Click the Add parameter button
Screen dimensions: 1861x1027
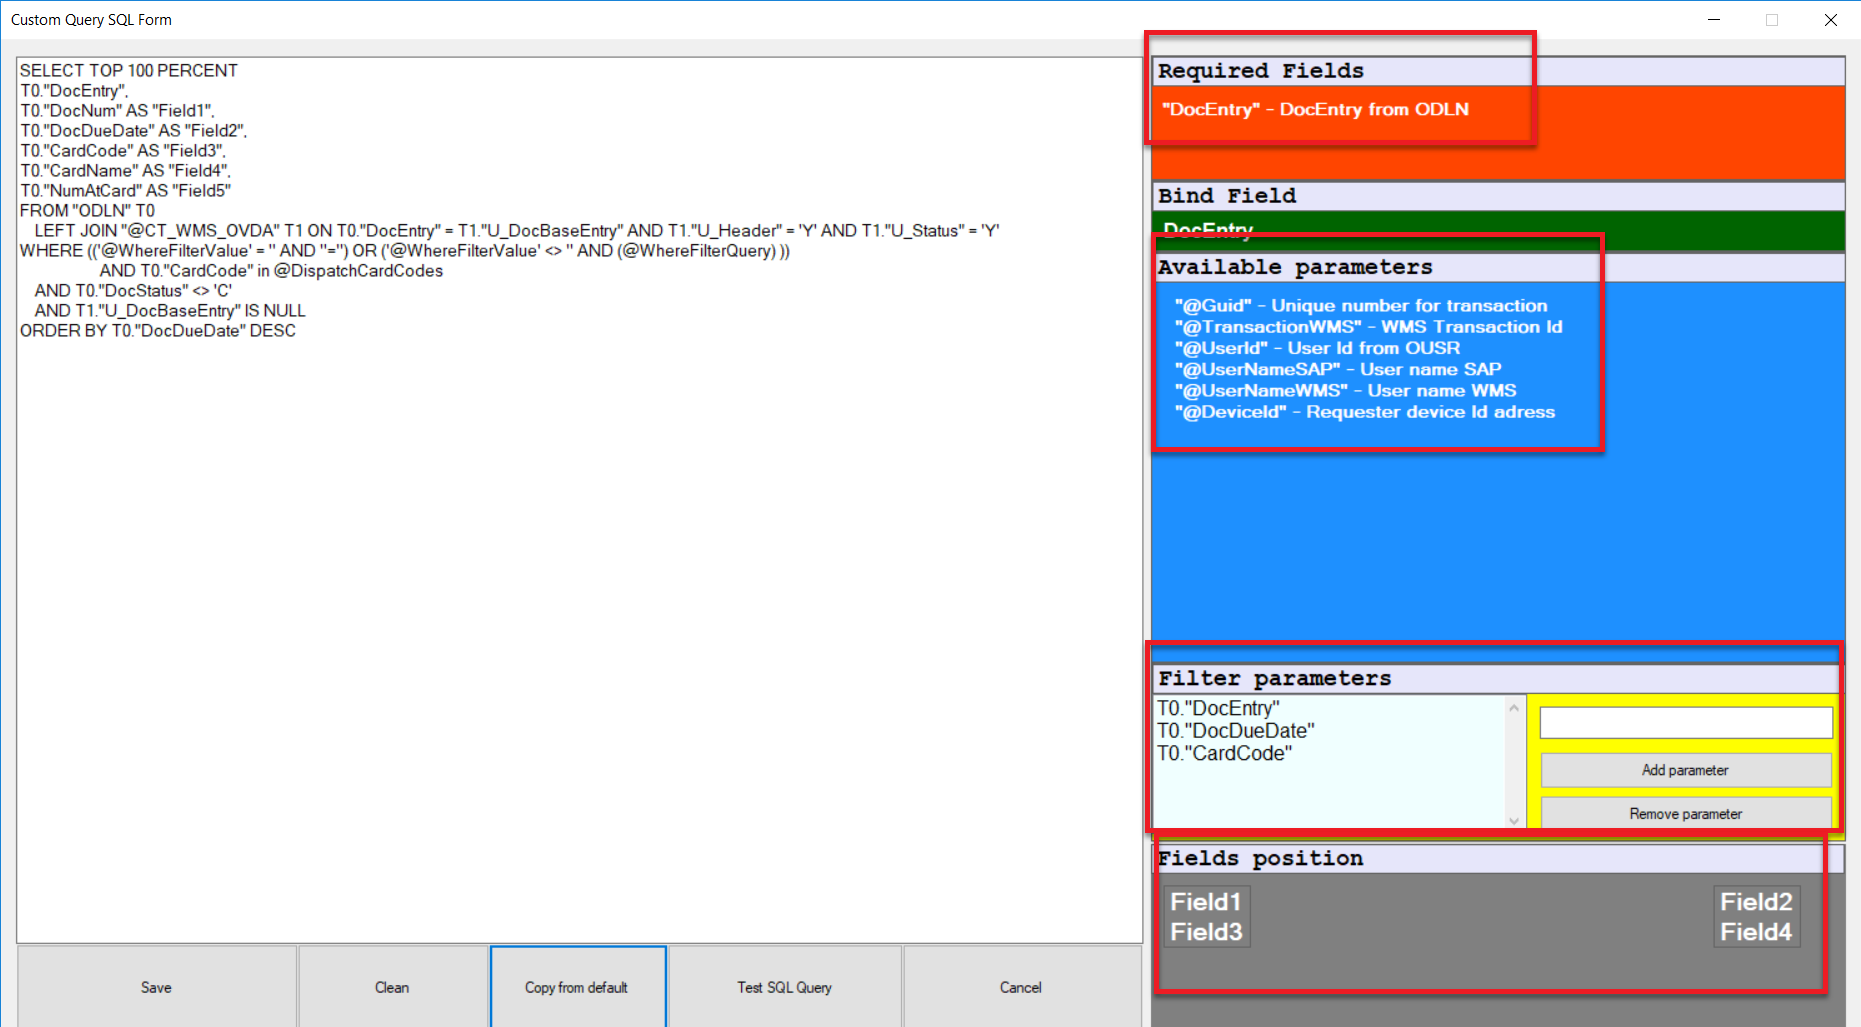click(x=1684, y=770)
